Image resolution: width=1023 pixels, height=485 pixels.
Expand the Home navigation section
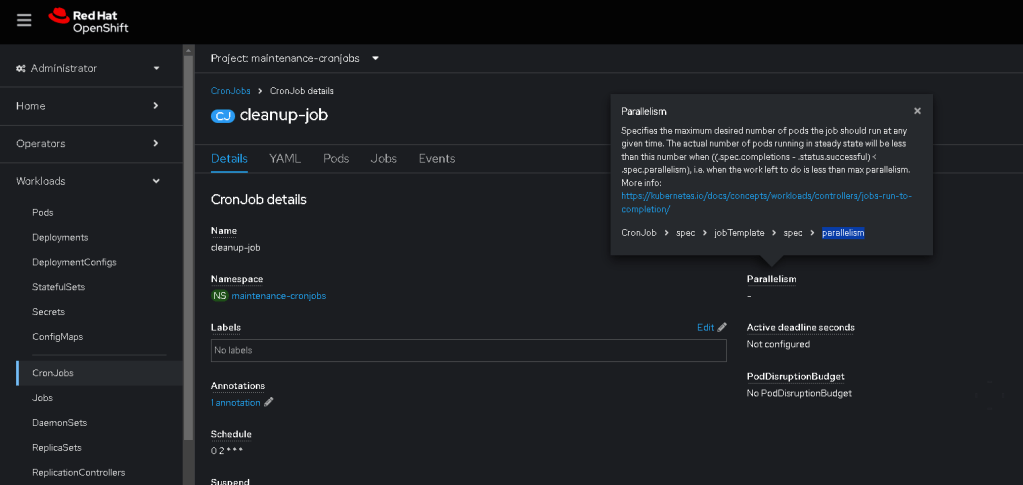(x=89, y=106)
